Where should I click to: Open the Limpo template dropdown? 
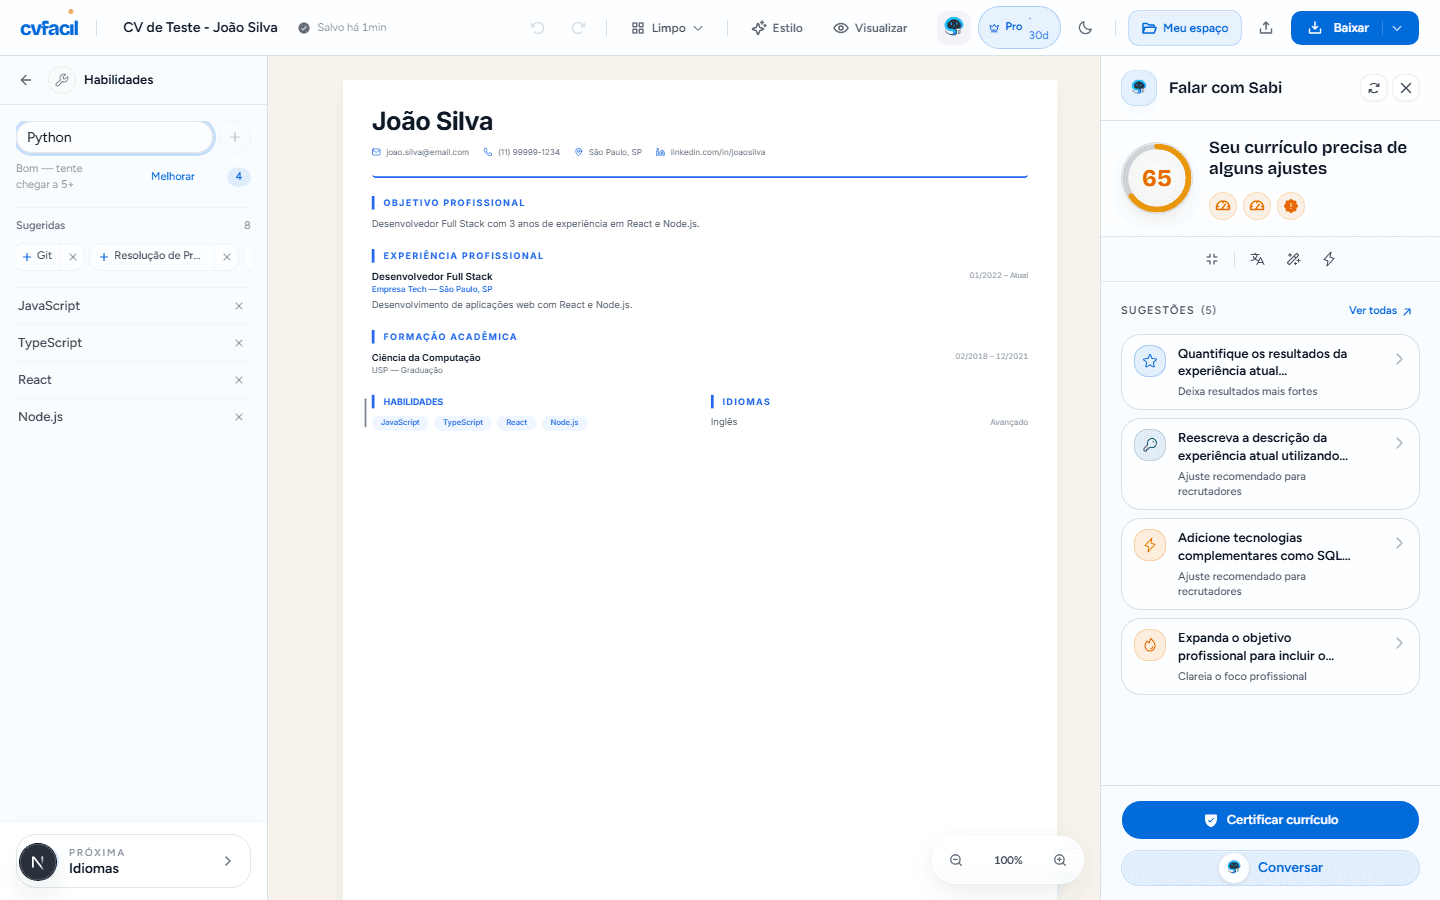[667, 28]
